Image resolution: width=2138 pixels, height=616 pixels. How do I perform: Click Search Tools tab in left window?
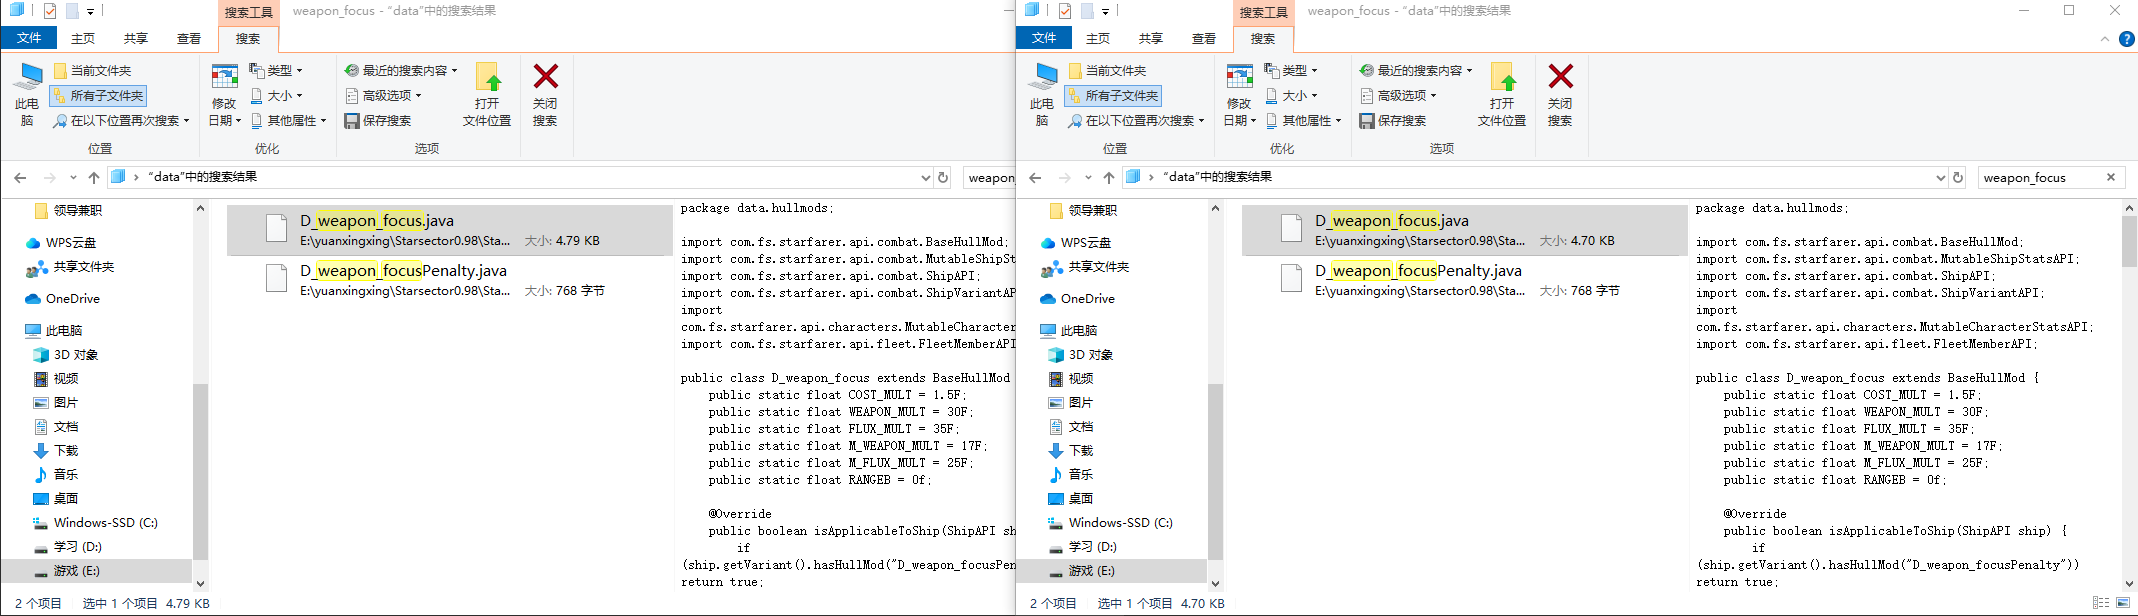tap(248, 12)
